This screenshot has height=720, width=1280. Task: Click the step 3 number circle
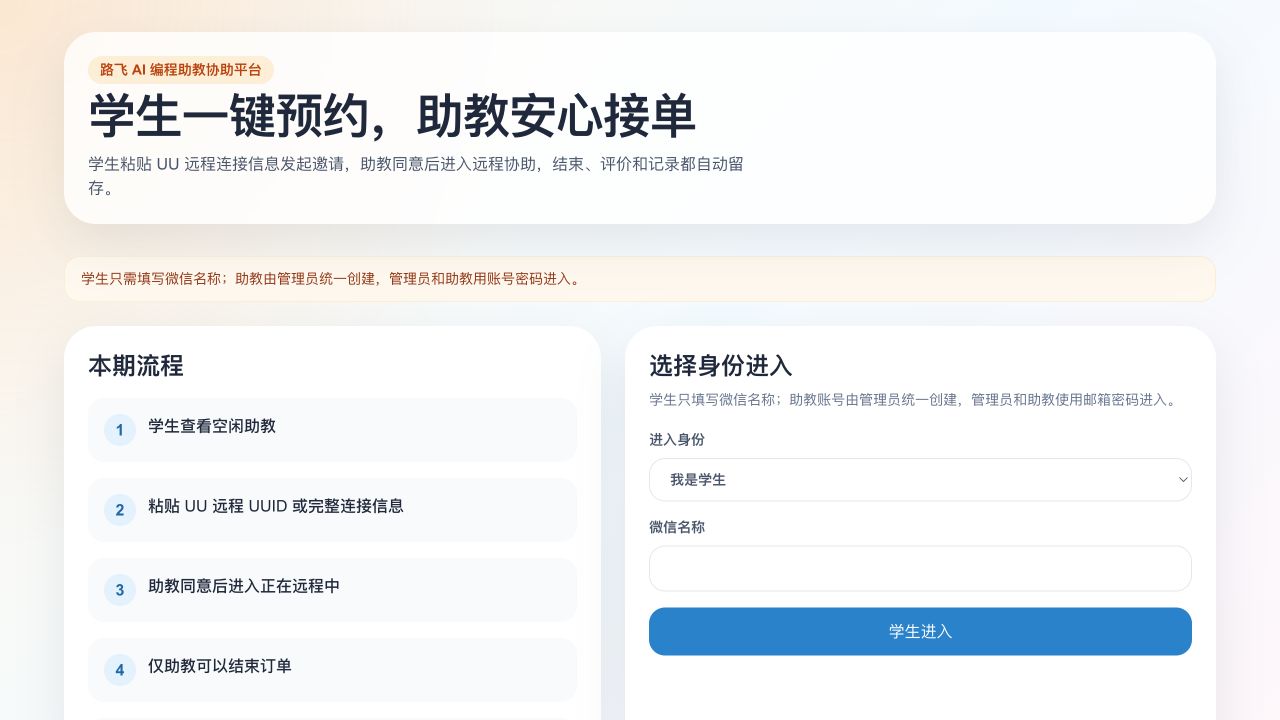tap(120, 590)
